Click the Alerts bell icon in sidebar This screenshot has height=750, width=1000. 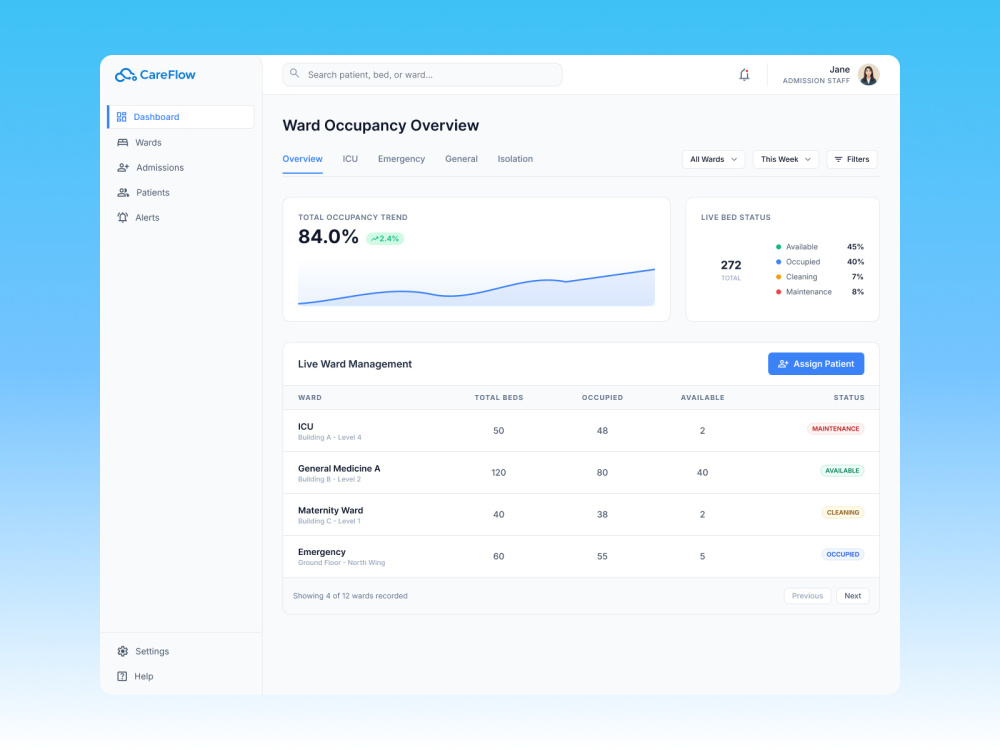[122, 217]
